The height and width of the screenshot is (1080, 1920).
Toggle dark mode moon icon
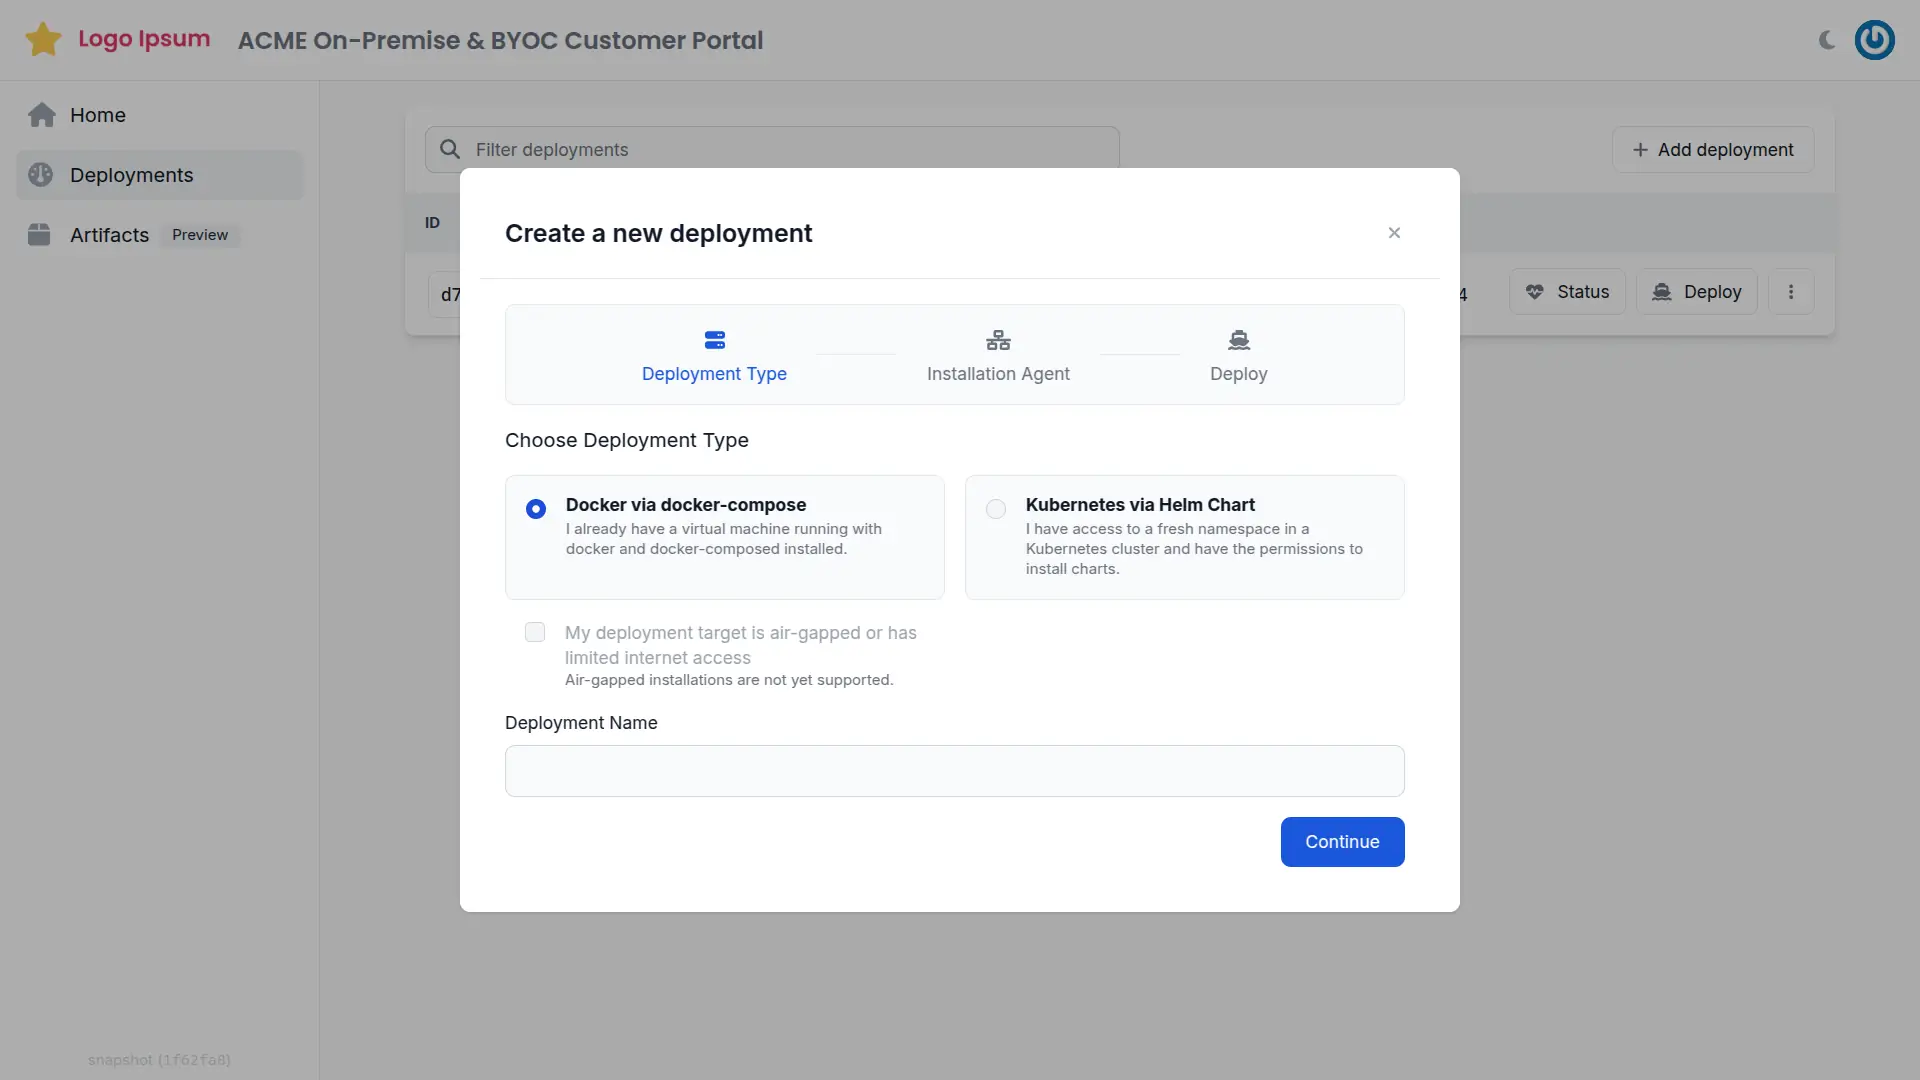pos(1827,40)
